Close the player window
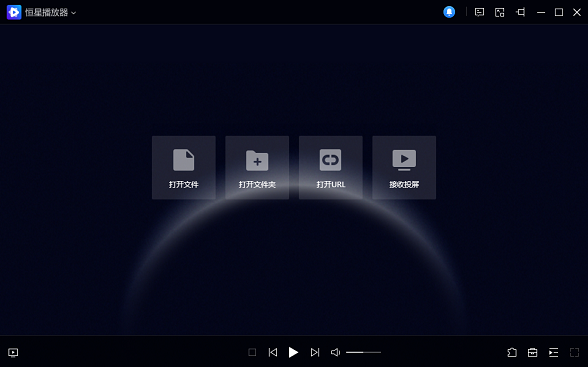588x367 pixels. point(577,12)
